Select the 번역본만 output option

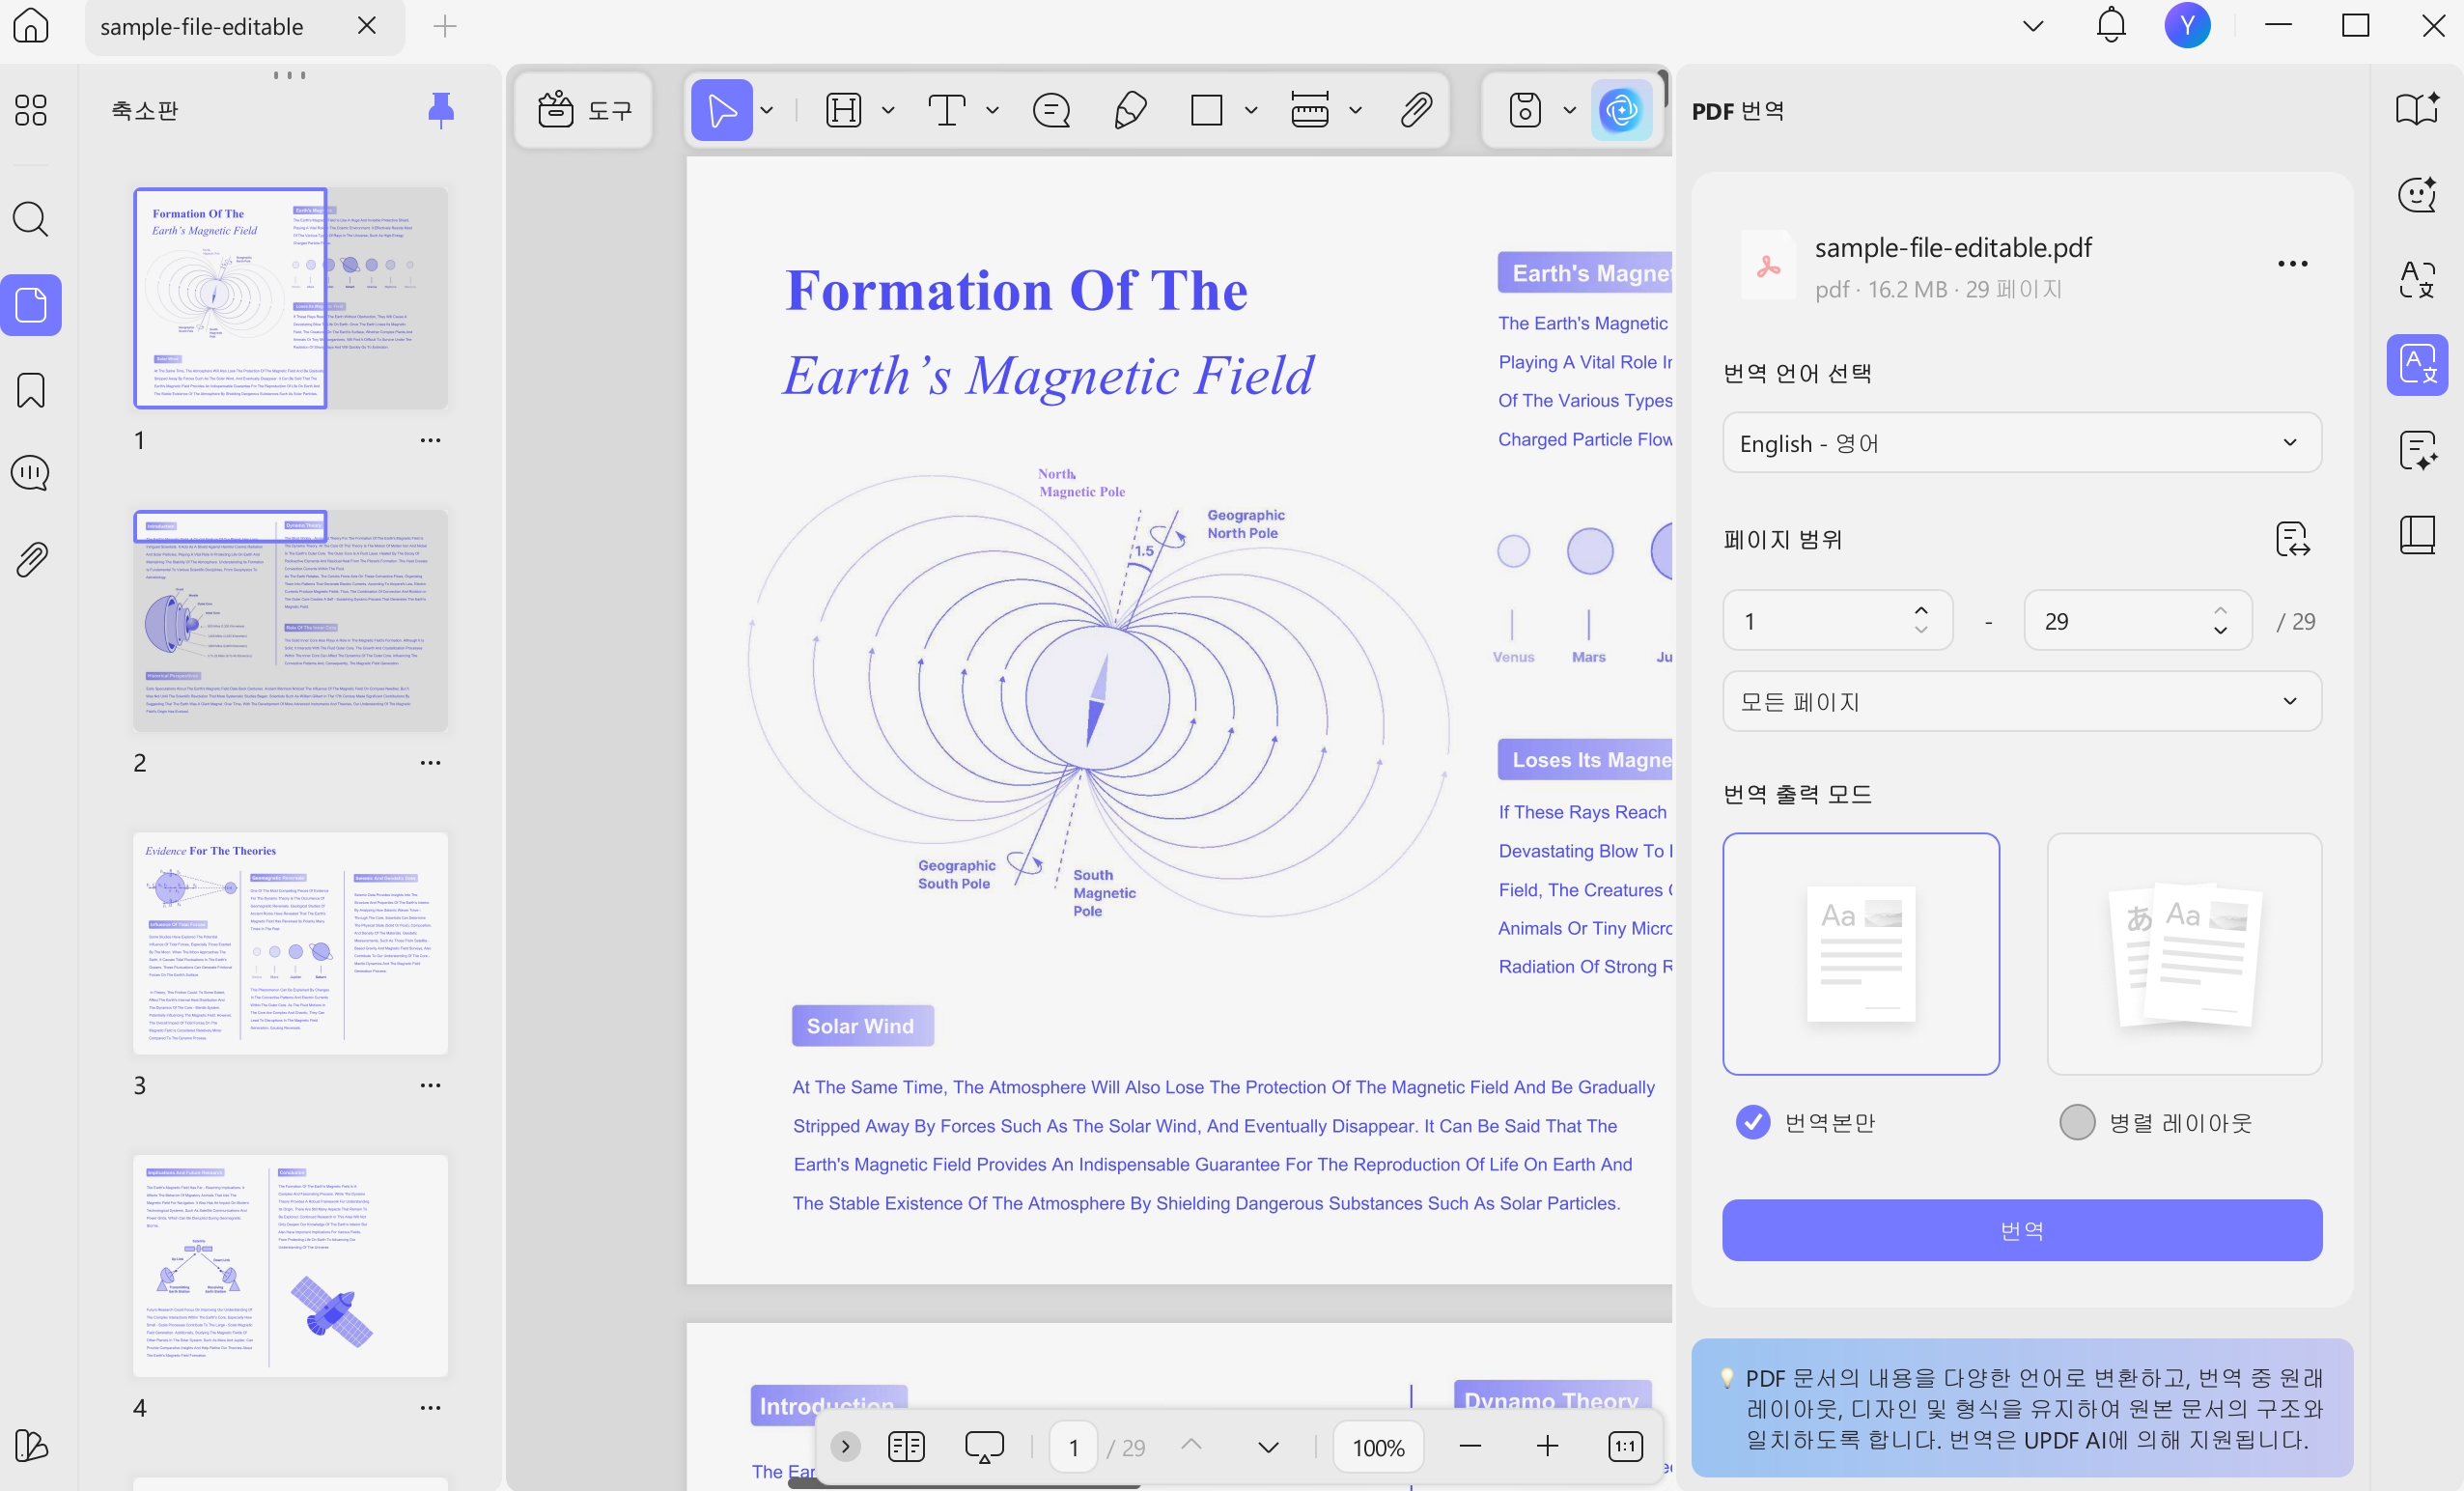pyautogui.click(x=1805, y=1122)
